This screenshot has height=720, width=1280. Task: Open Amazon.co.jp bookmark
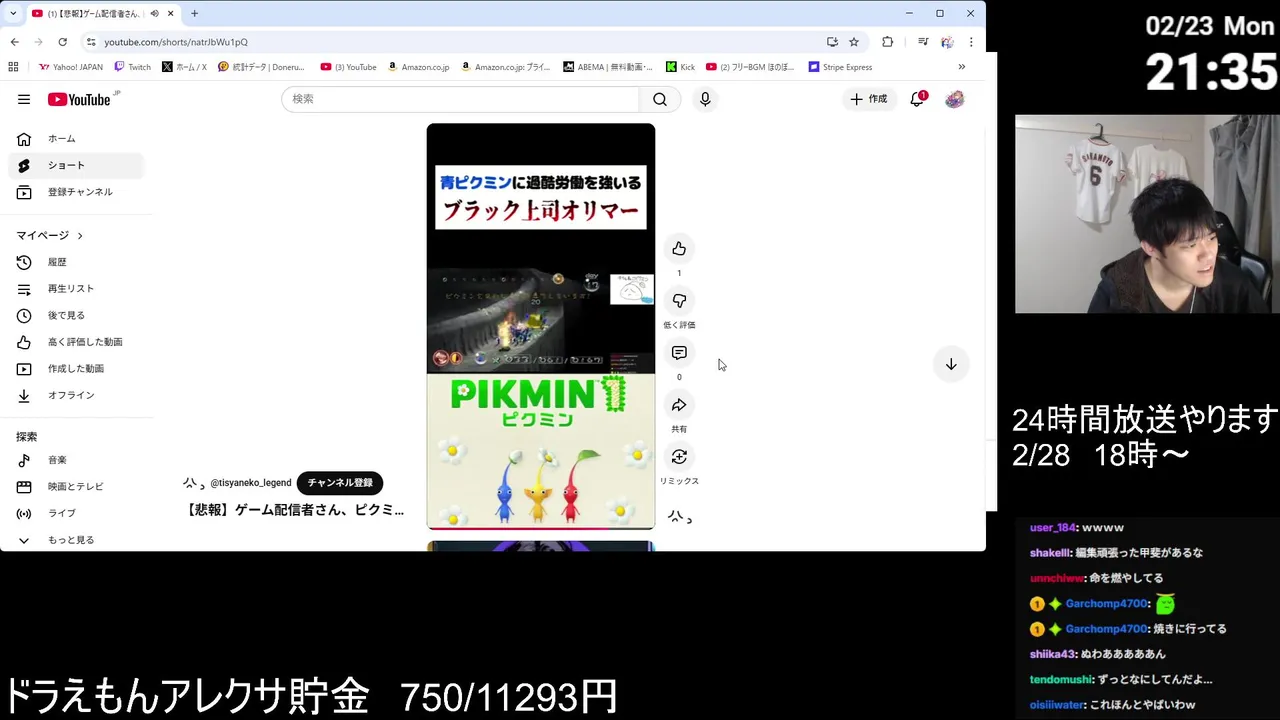(418, 67)
